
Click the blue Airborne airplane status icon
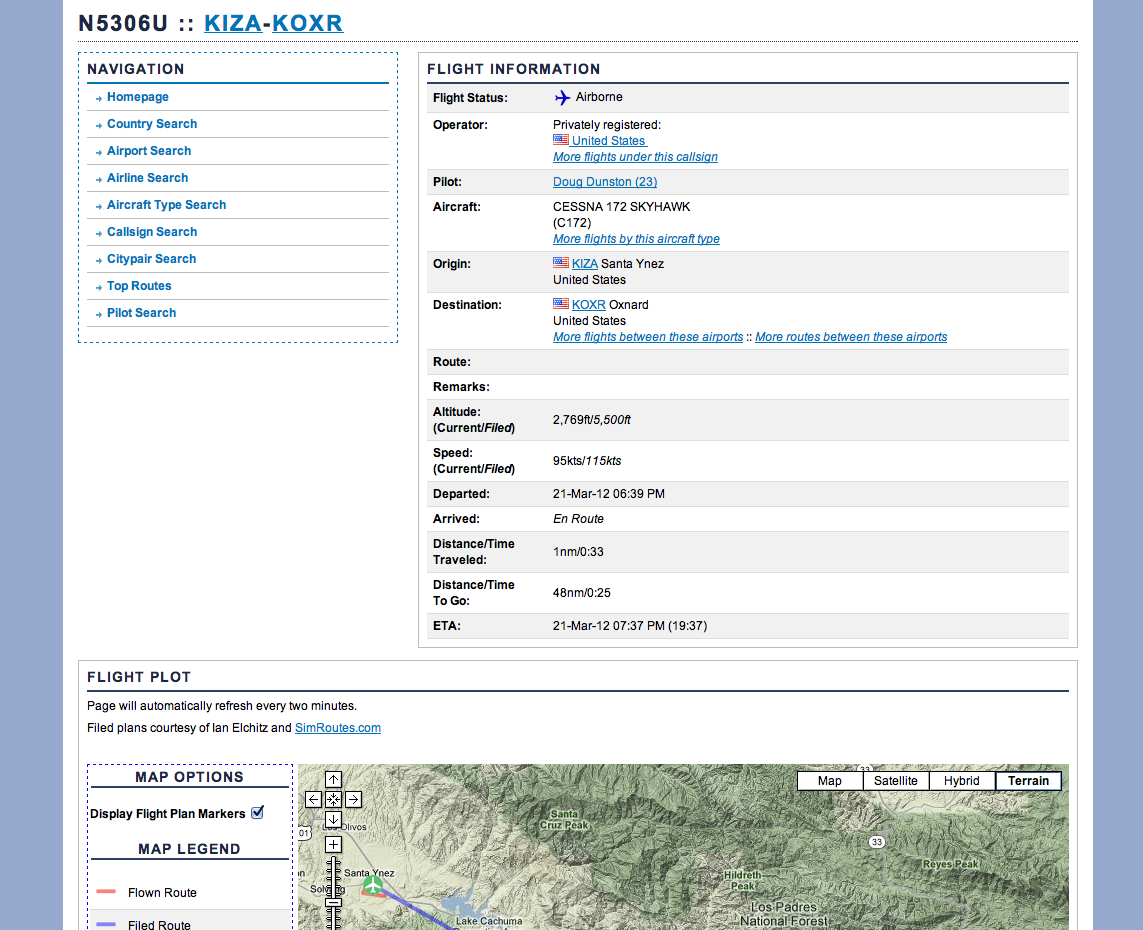pos(562,97)
